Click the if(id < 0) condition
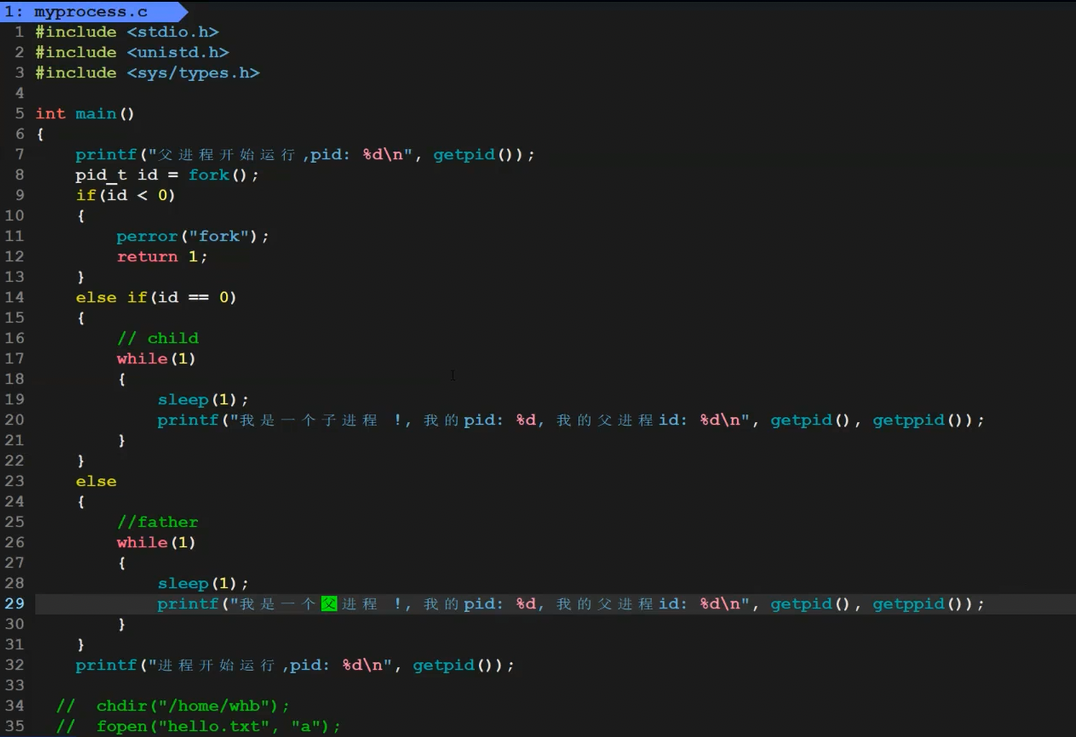The height and width of the screenshot is (737, 1076). [126, 196]
